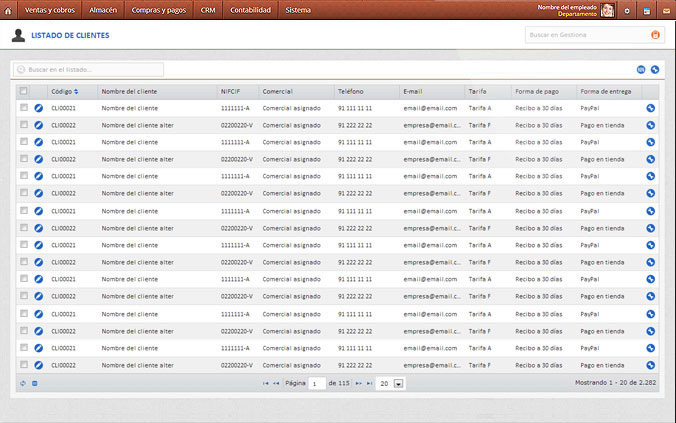Image resolution: width=676 pixels, height=423 pixels.
Task: Click the Buscar en el listado field
Action: coord(90,70)
